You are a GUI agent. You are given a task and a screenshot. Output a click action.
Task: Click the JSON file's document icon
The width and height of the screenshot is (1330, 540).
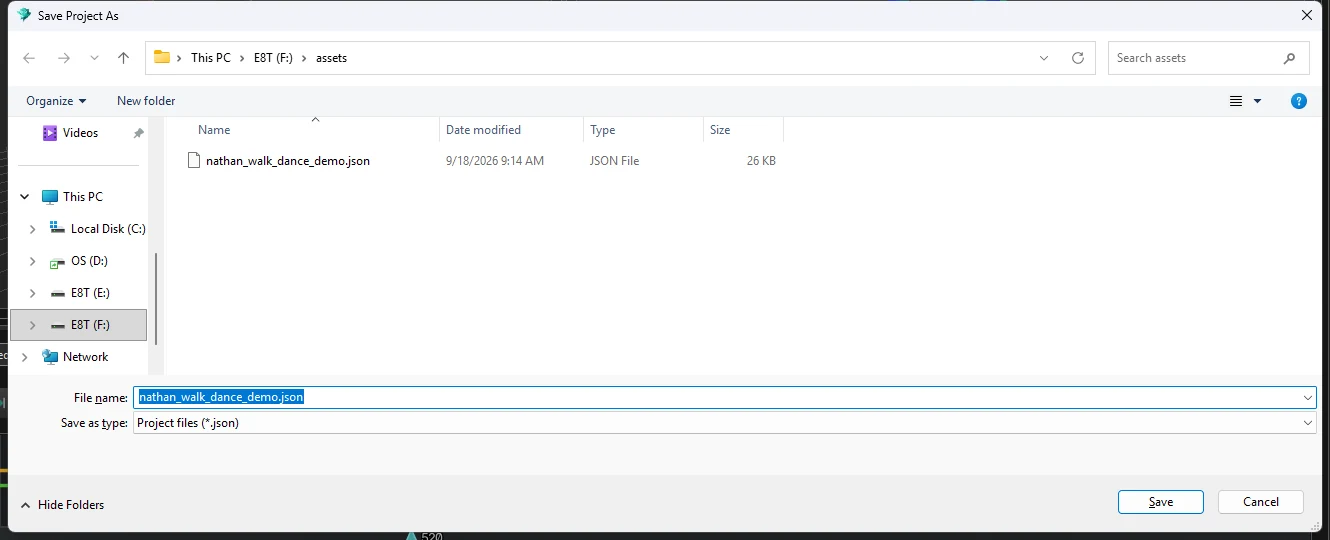(195, 160)
